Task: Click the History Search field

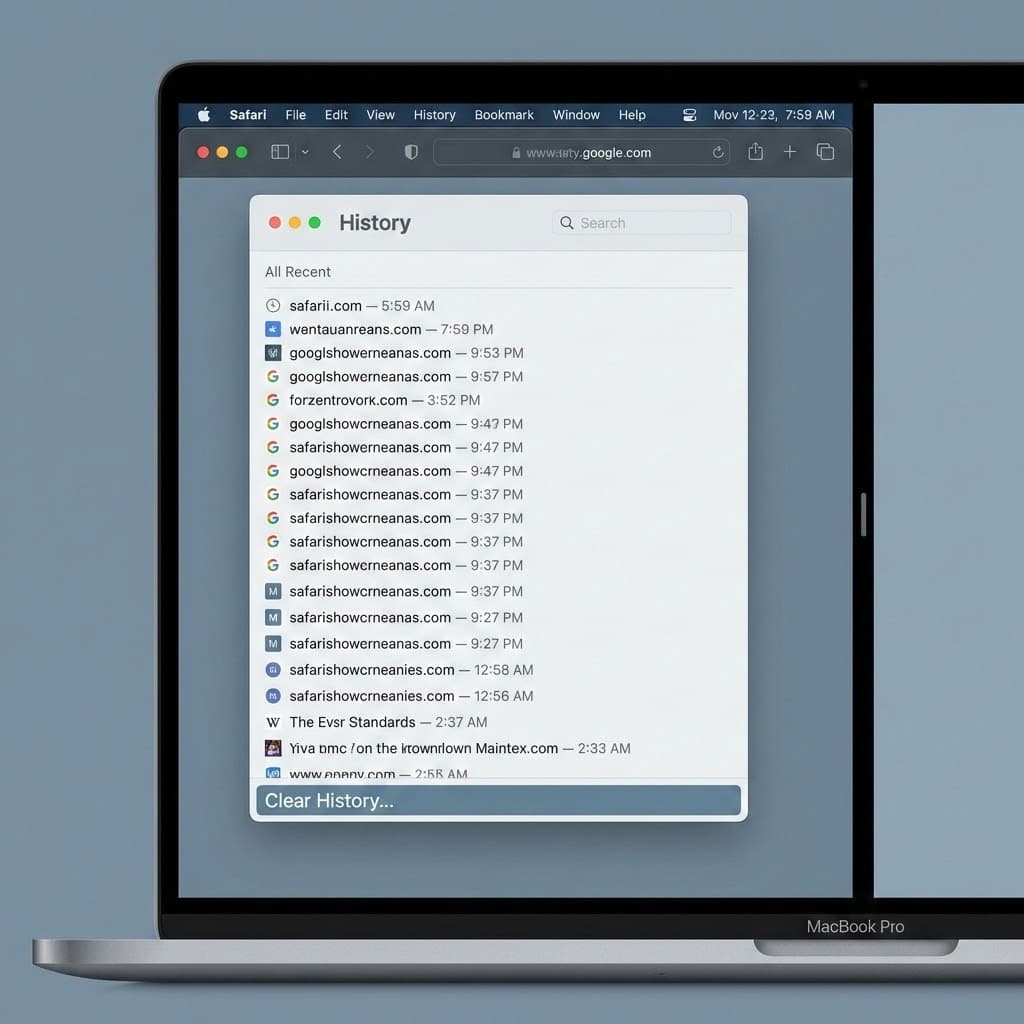Action: point(642,223)
